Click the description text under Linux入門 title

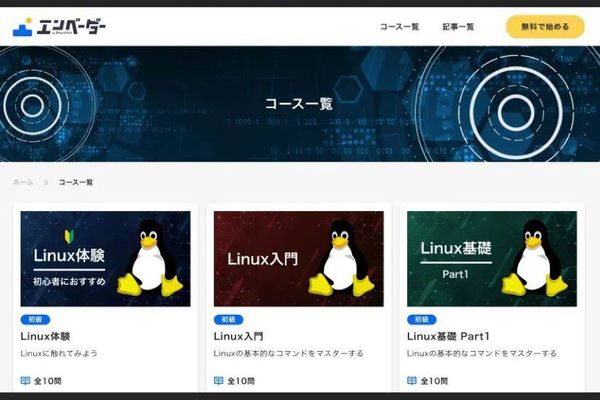coord(289,353)
